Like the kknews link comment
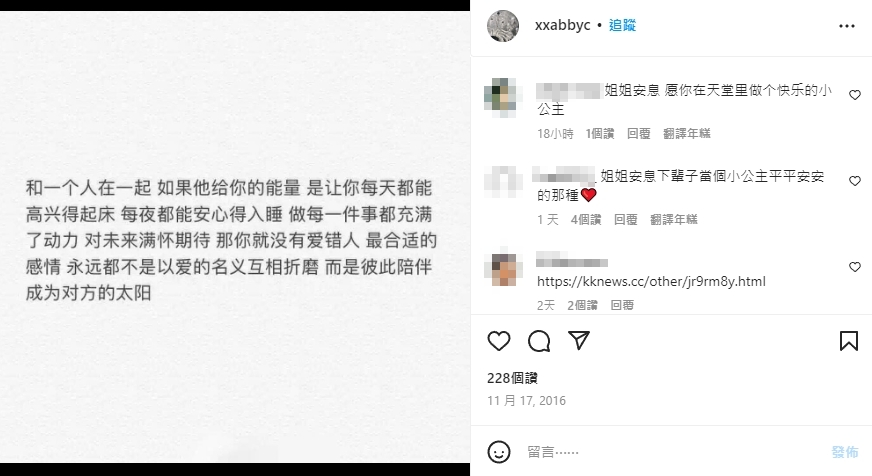Image resolution: width=872 pixels, height=476 pixels. (x=855, y=267)
